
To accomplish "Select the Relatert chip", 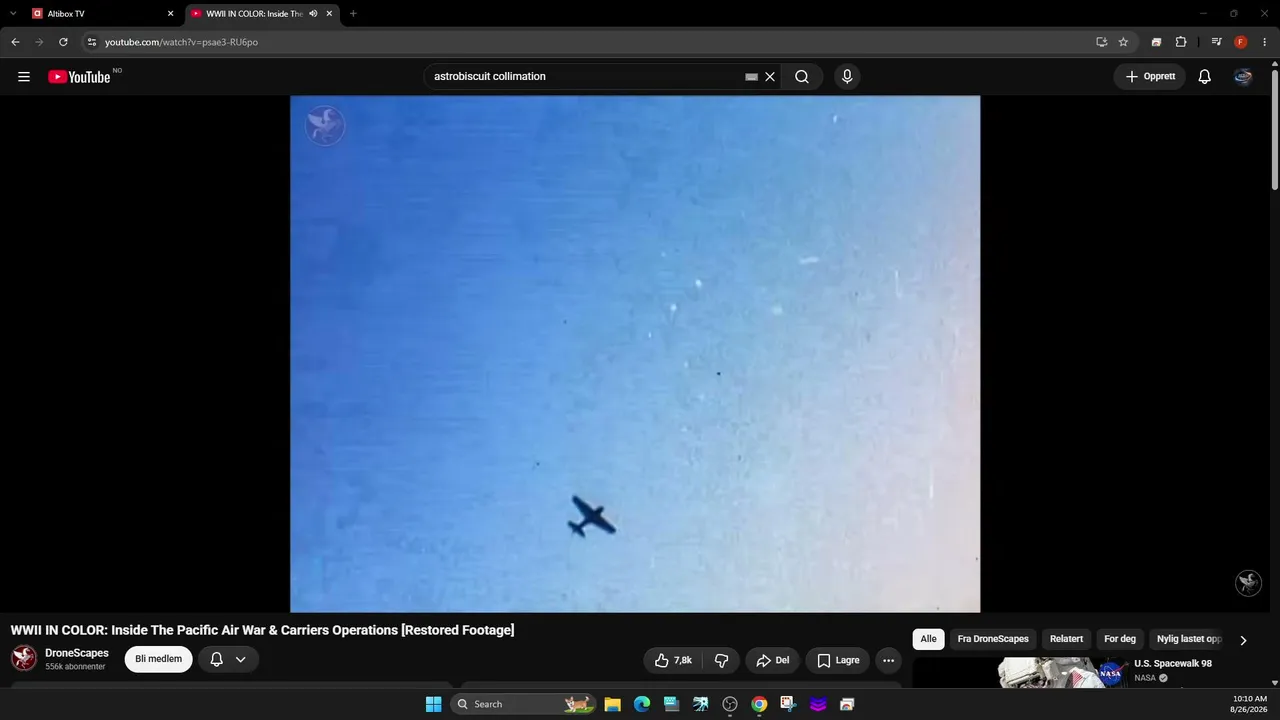I will [x=1066, y=639].
